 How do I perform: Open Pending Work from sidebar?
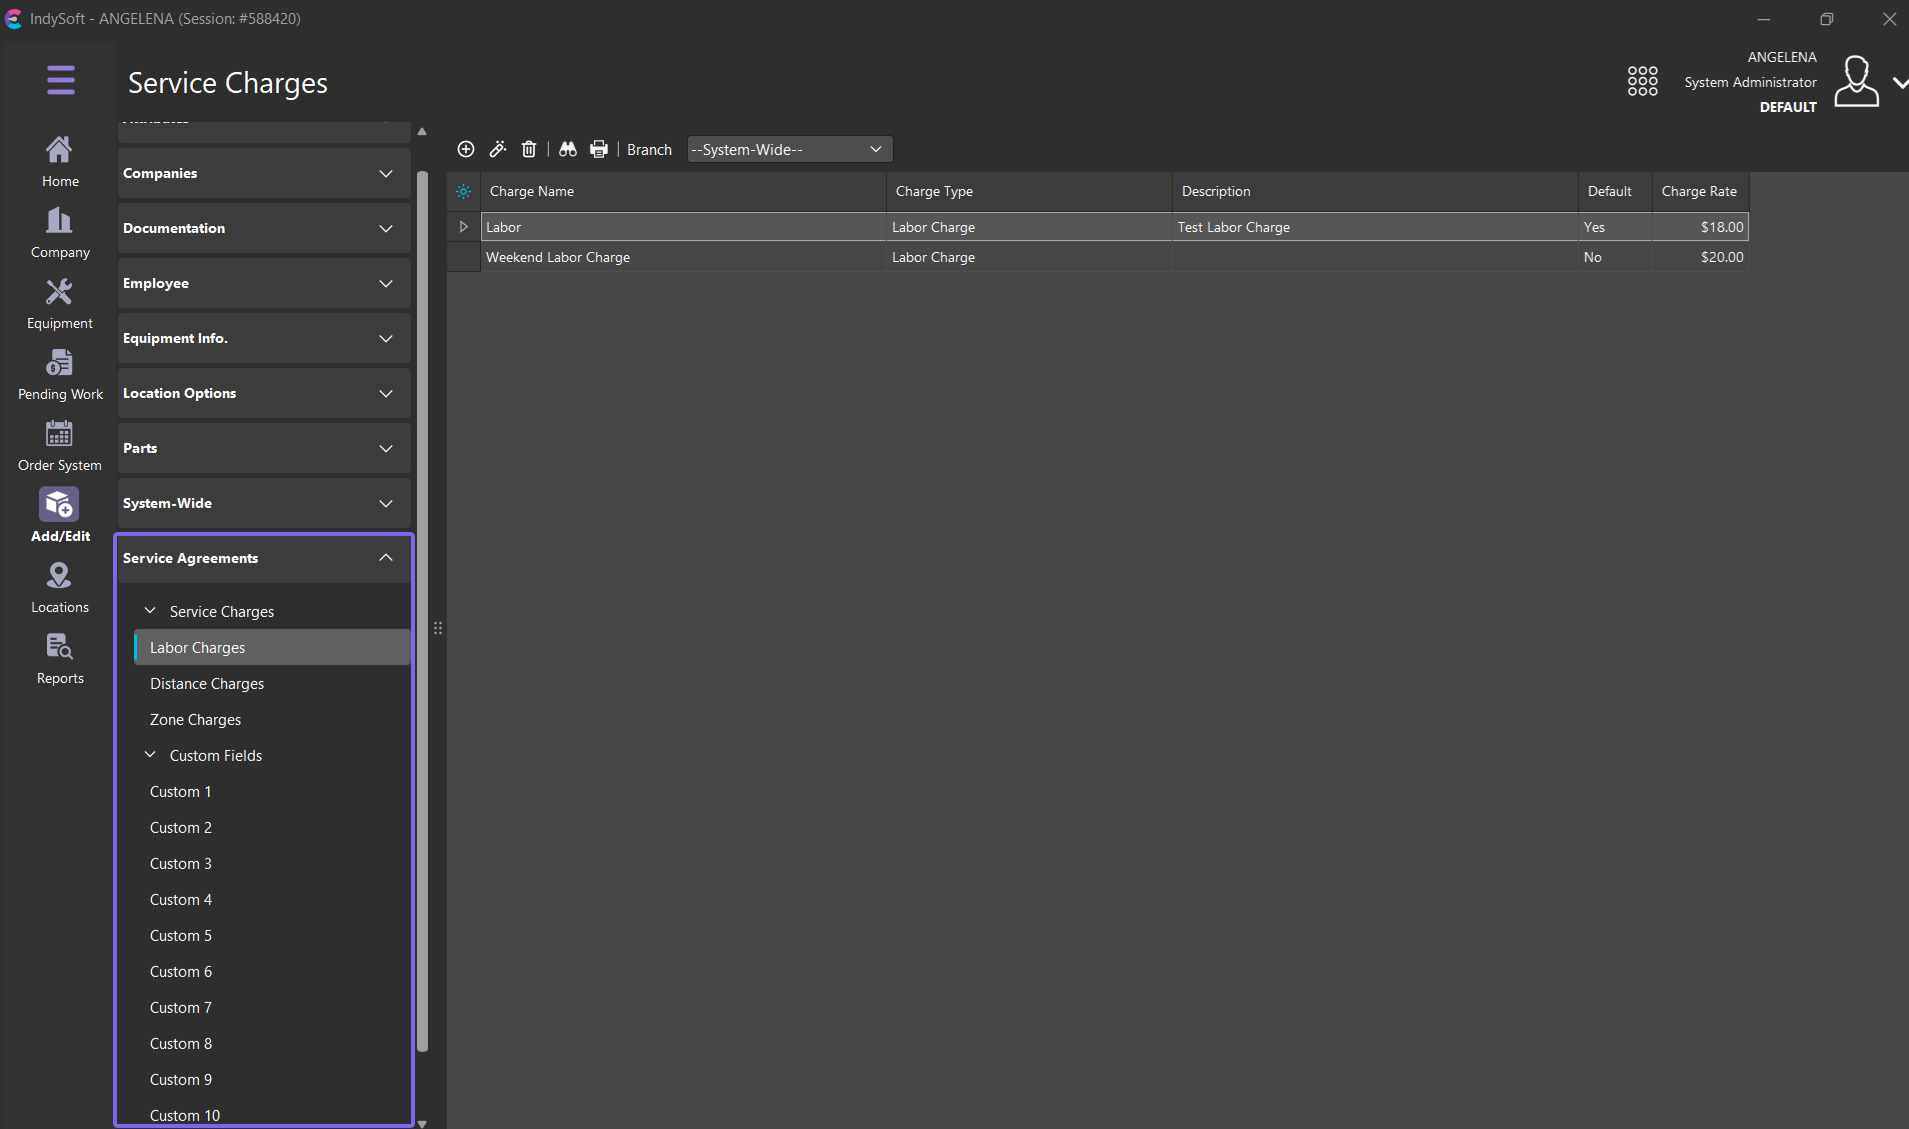(x=60, y=375)
